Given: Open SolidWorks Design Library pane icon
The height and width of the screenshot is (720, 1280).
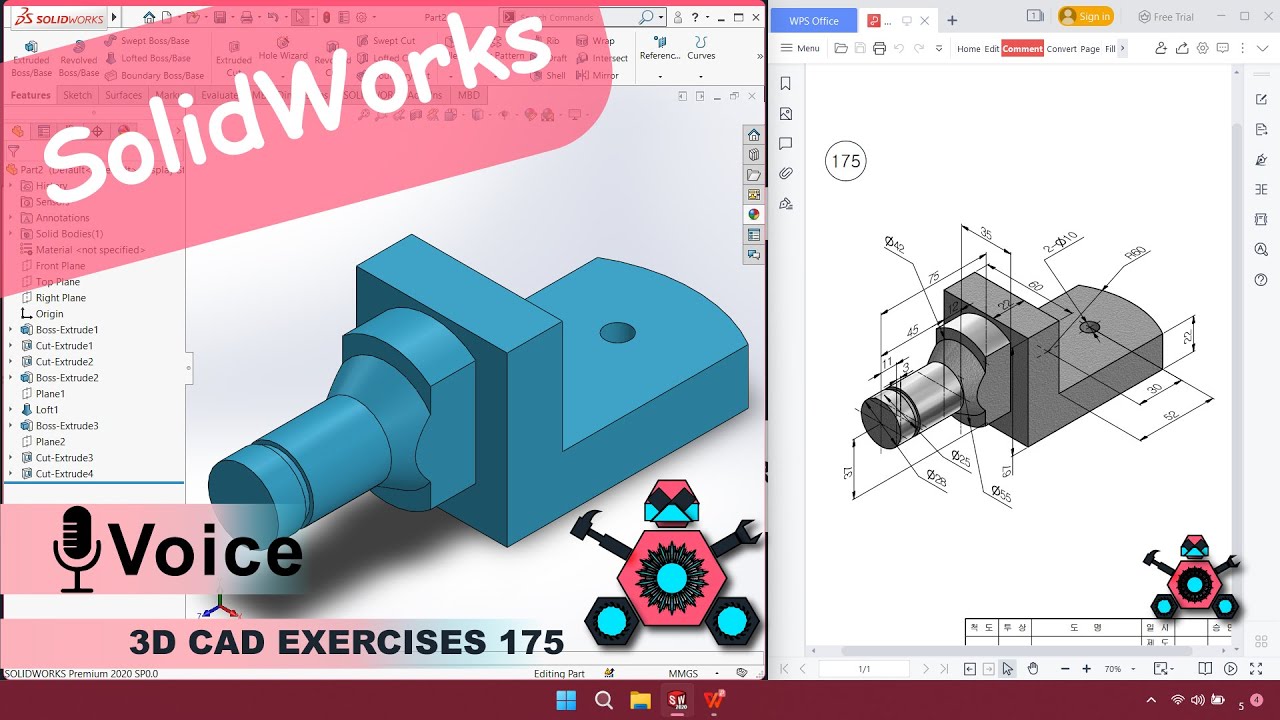Looking at the screenshot, I should click(x=754, y=154).
